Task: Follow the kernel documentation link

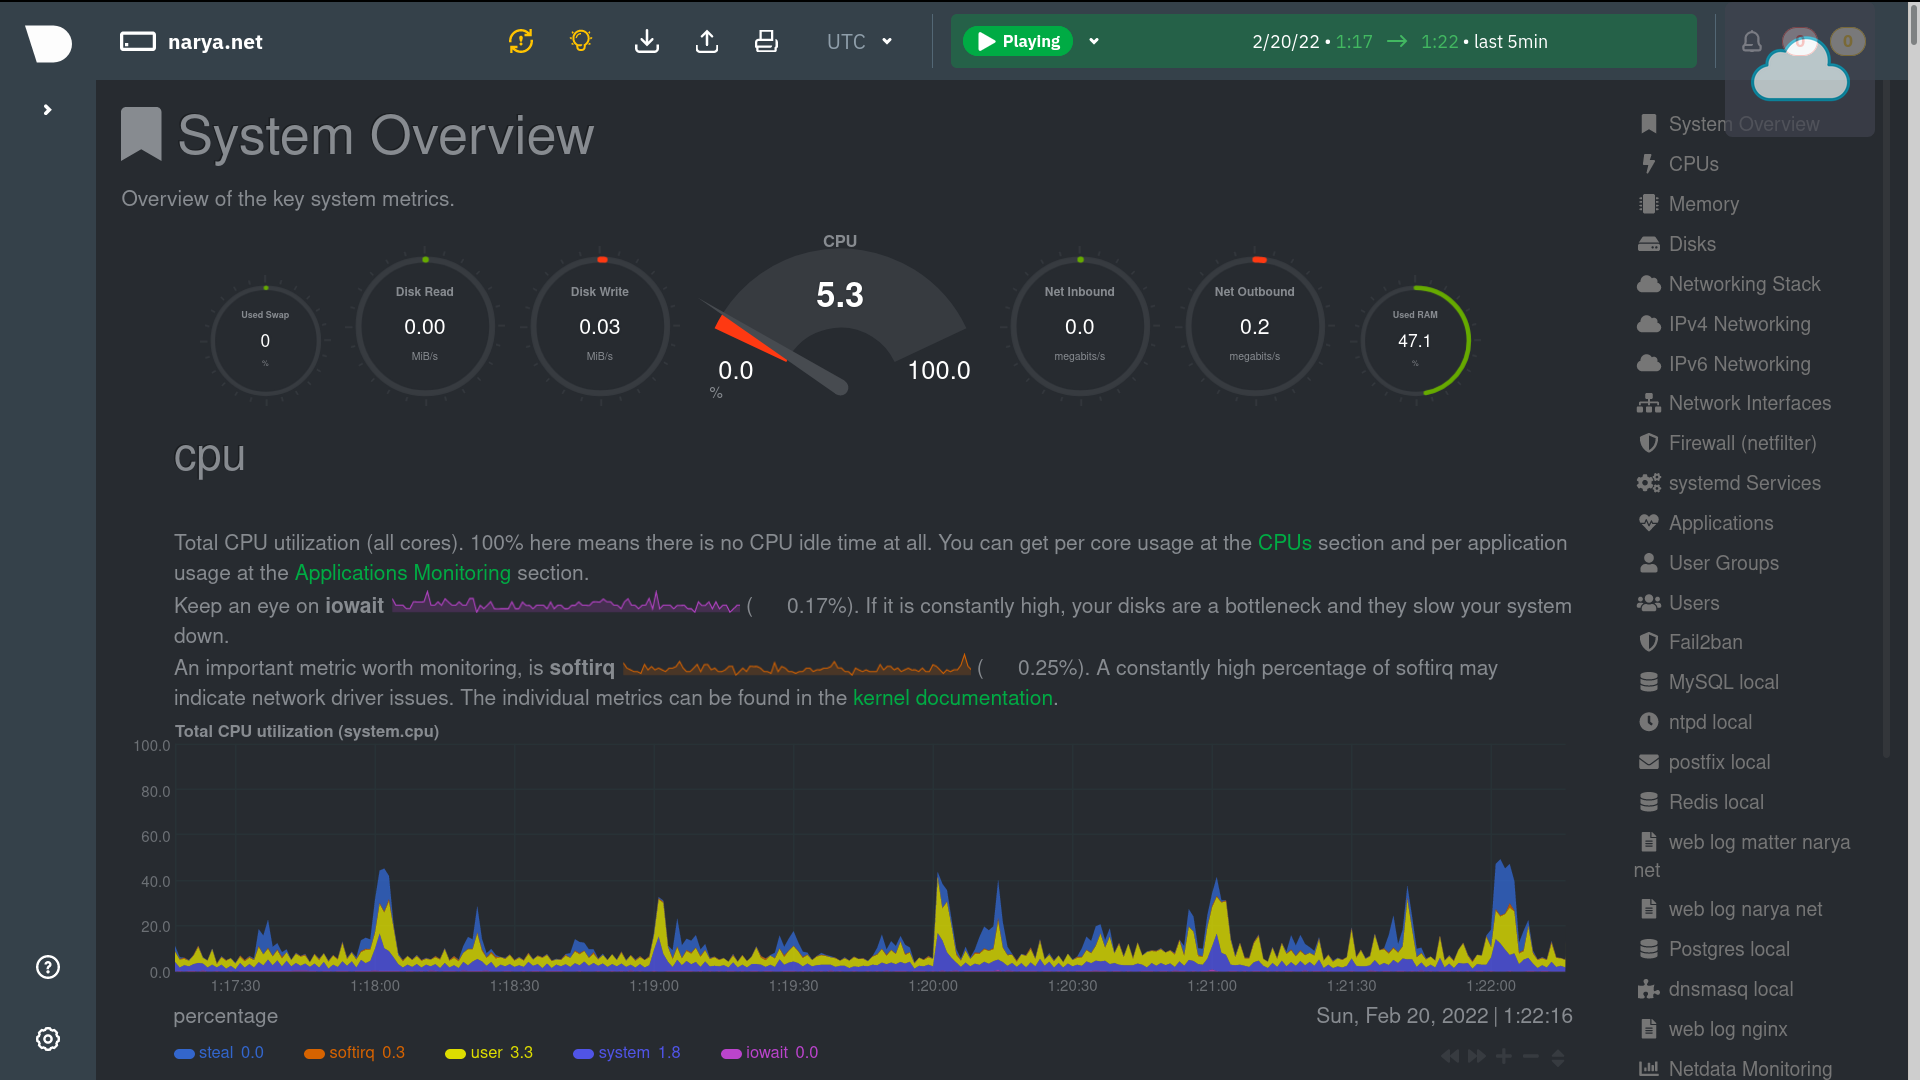Action: tap(952, 698)
